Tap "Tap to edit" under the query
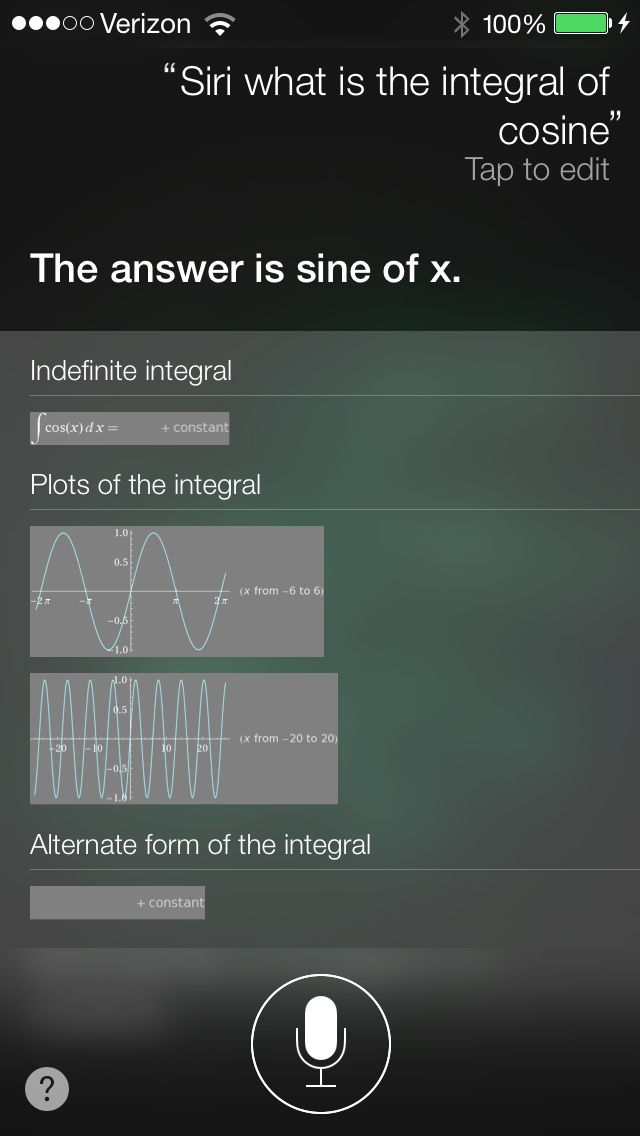This screenshot has width=640, height=1136. 536,170
